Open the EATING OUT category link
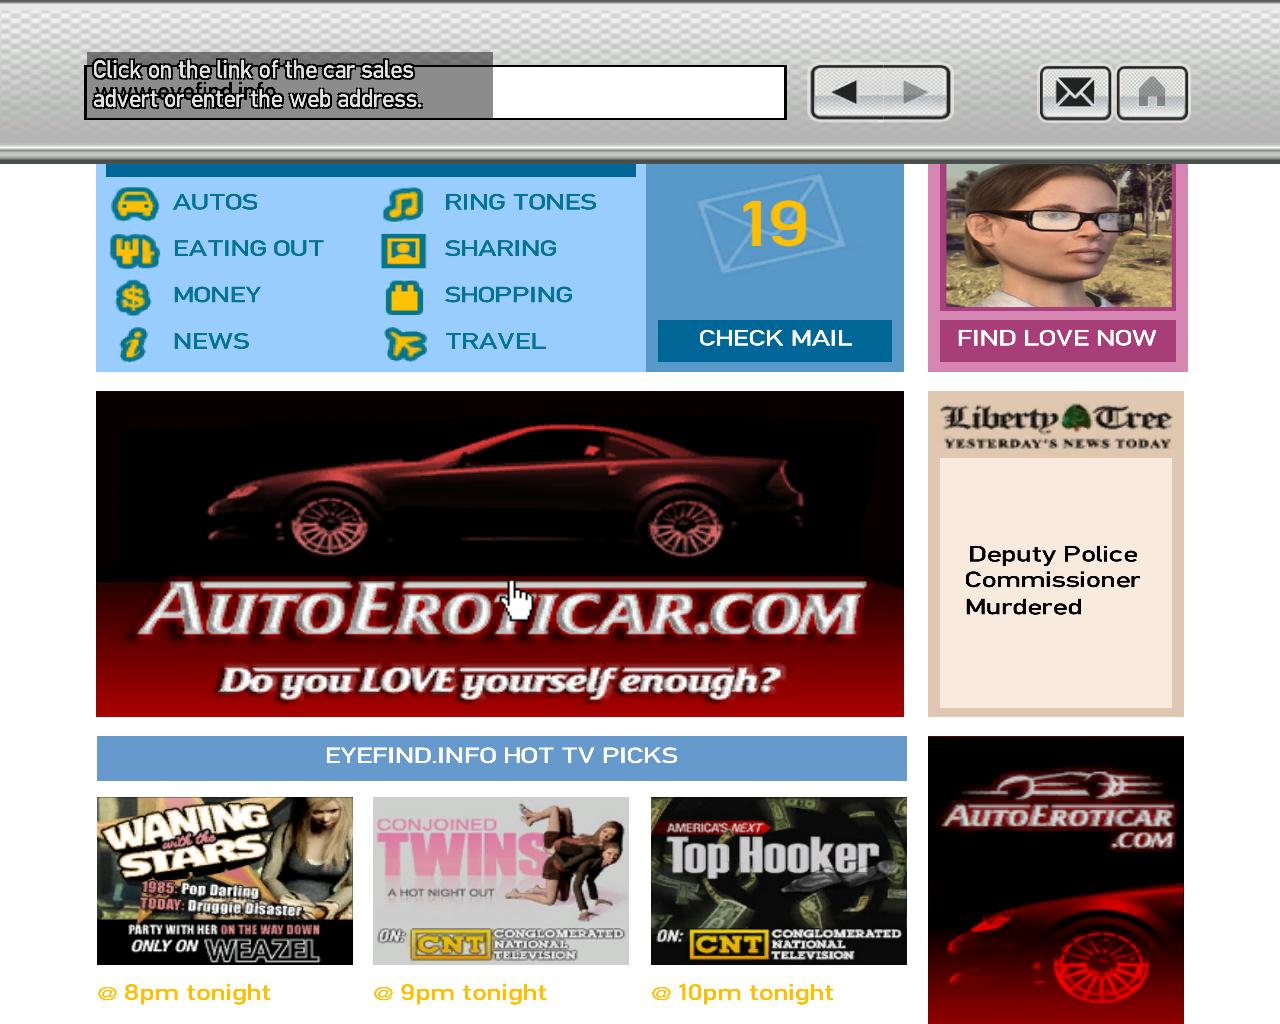This screenshot has width=1280, height=1024. (x=248, y=248)
